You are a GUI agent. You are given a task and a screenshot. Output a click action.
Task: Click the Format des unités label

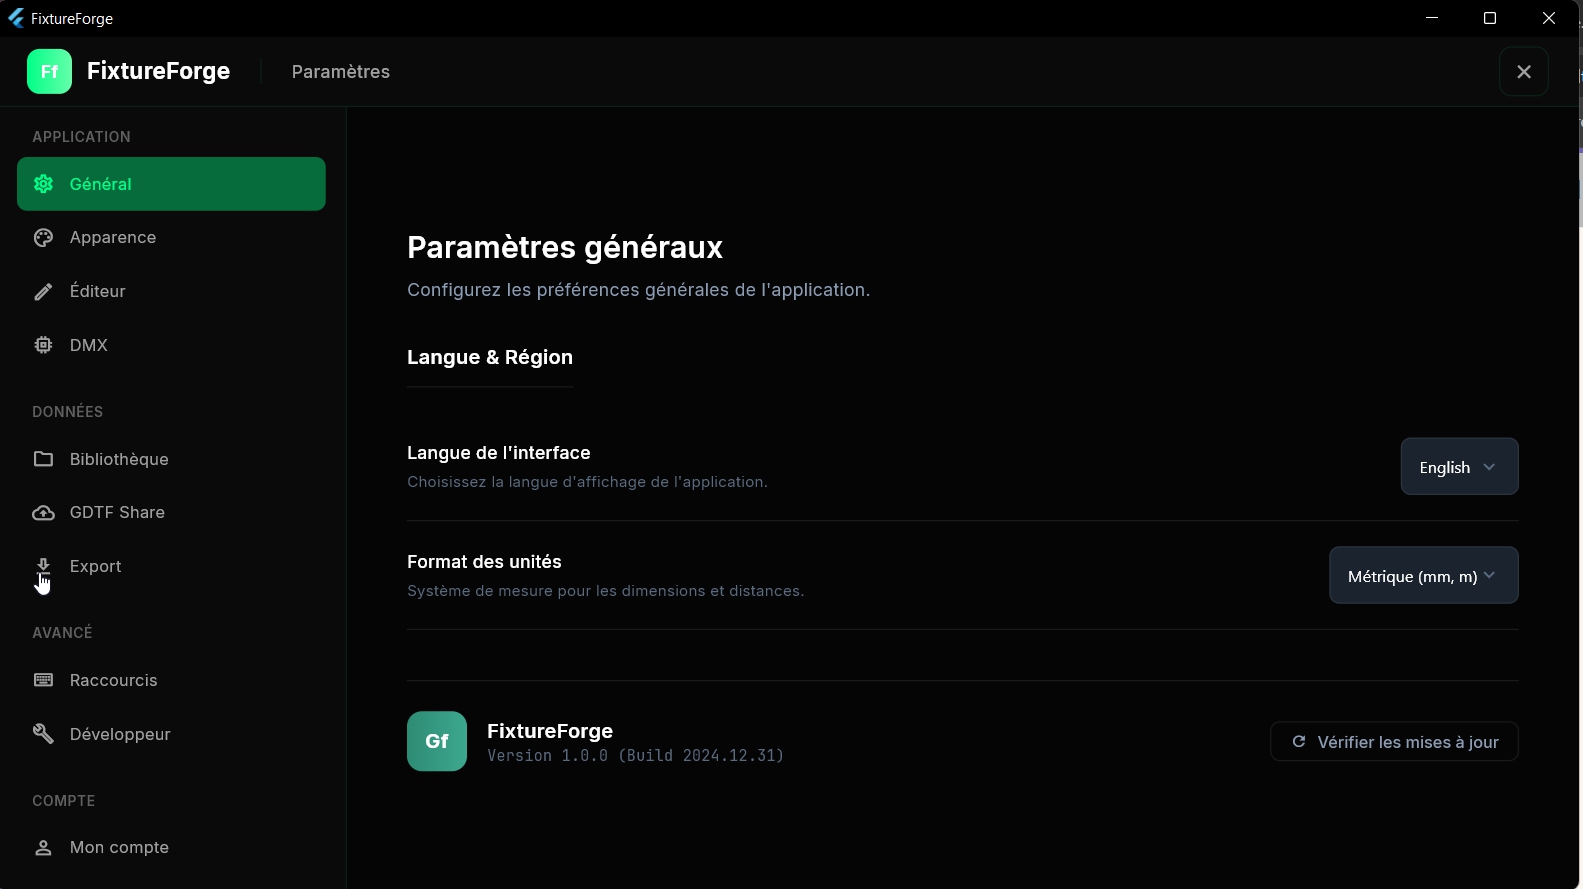pos(484,562)
